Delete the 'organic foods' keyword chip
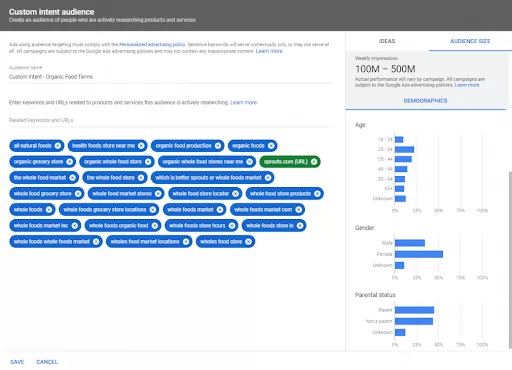 point(271,146)
